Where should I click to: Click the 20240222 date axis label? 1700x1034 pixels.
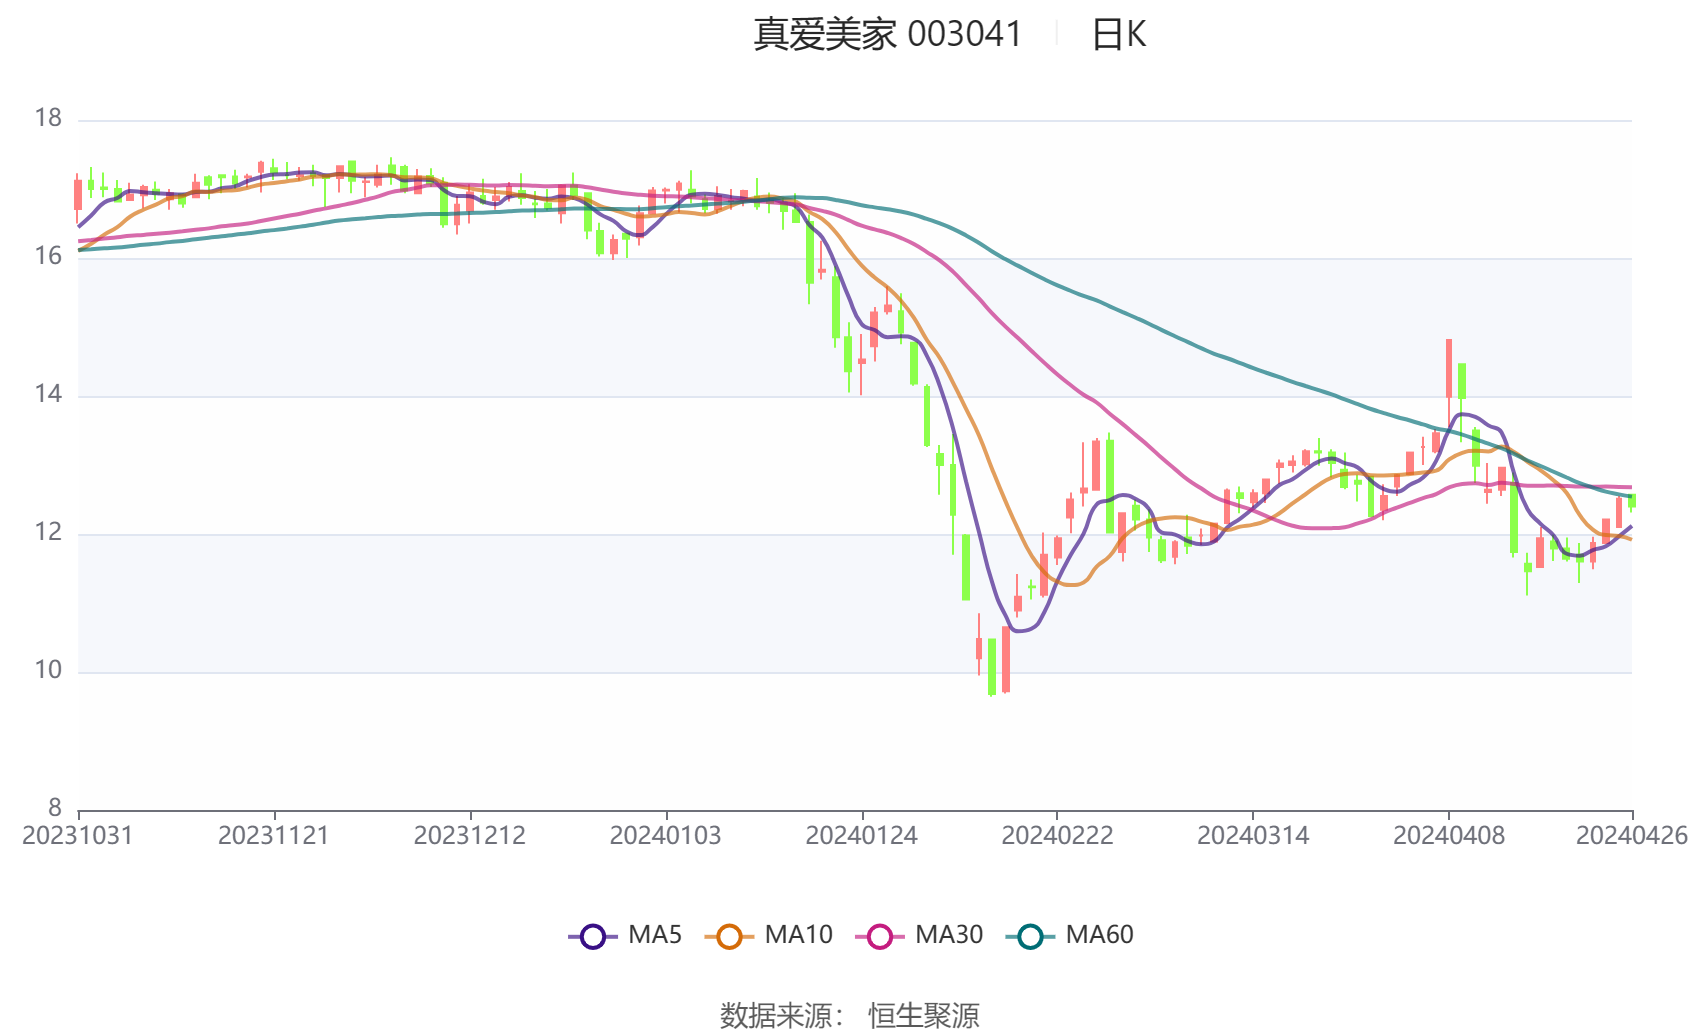click(1058, 836)
